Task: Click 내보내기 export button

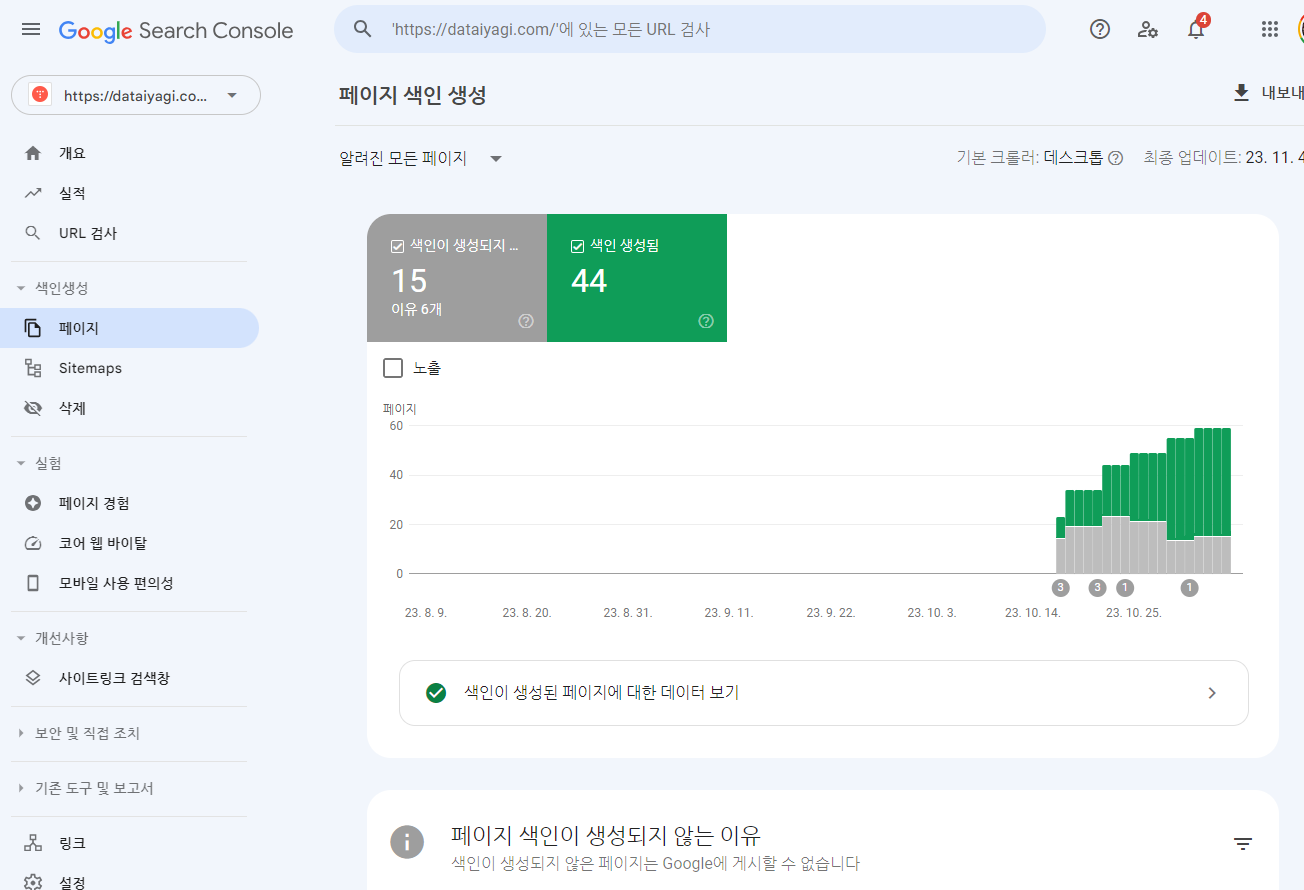Action: point(1267,93)
